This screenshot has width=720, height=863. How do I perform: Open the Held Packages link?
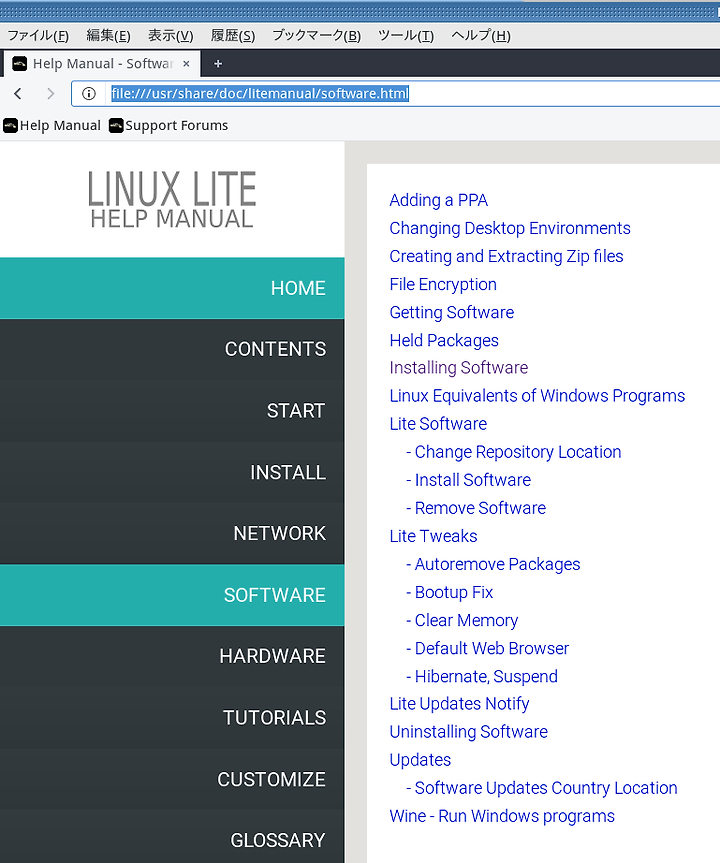pos(444,341)
